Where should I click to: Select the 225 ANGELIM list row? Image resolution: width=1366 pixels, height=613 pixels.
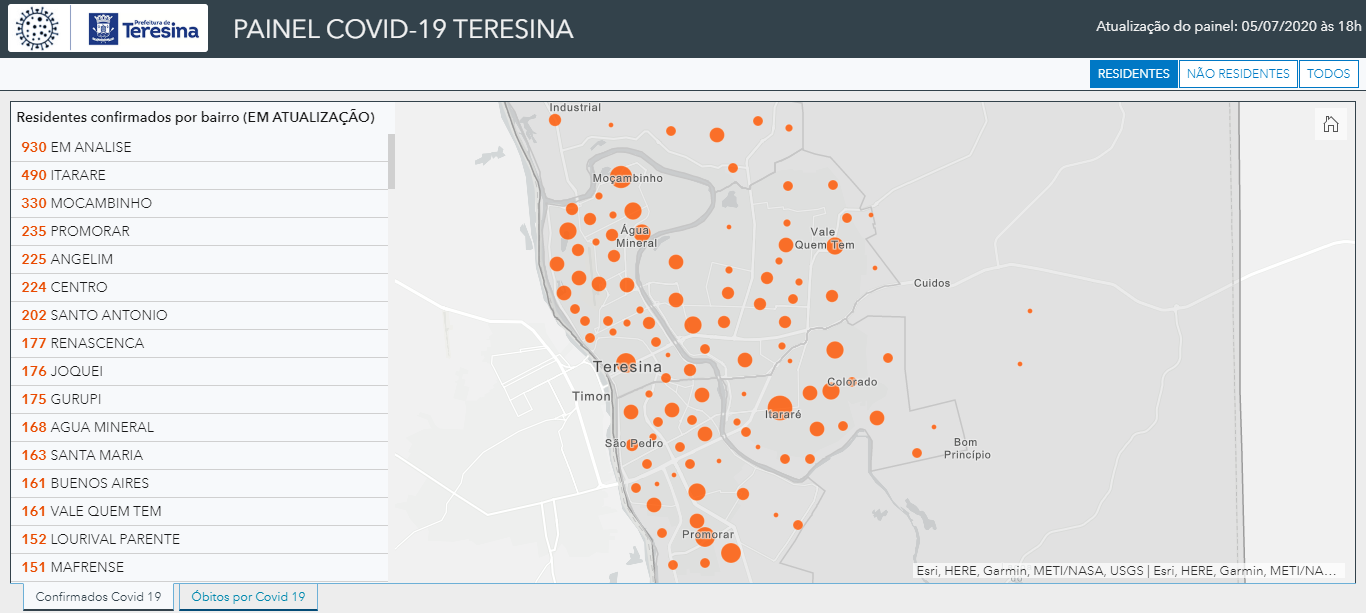point(199,259)
